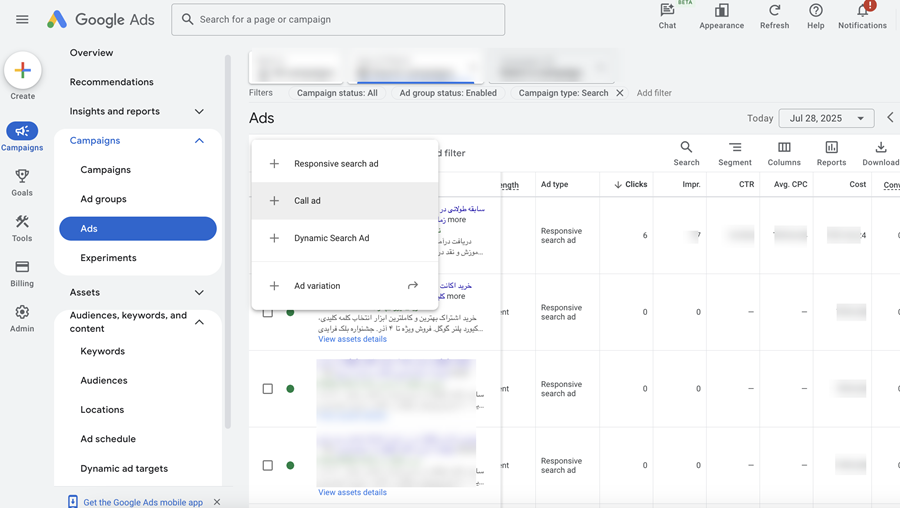Click the Refresh icon
Viewport: 900px width, 508px height.
(x=774, y=10)
